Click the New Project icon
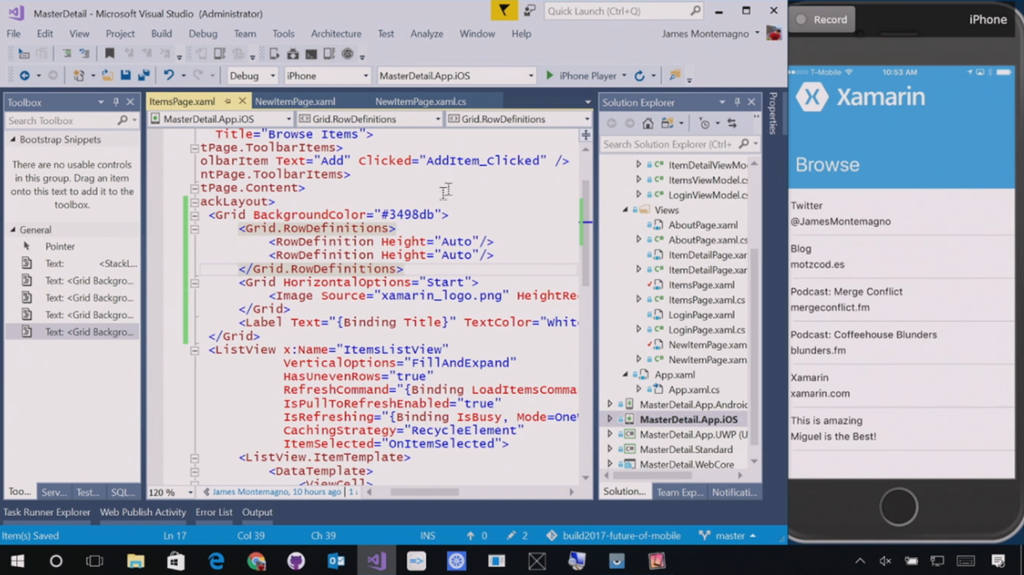Screen dimensions: 1024x575 [x=78, y=76]
